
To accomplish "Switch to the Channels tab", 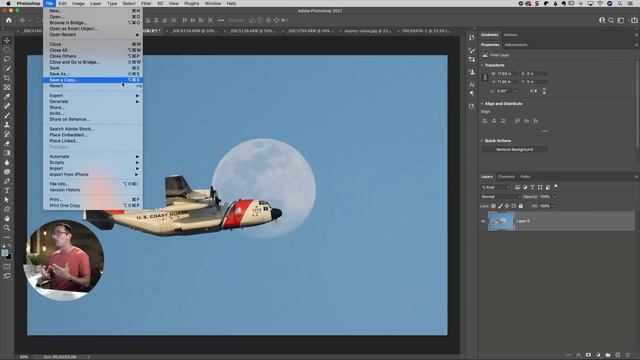I will [x=506, y=177].
